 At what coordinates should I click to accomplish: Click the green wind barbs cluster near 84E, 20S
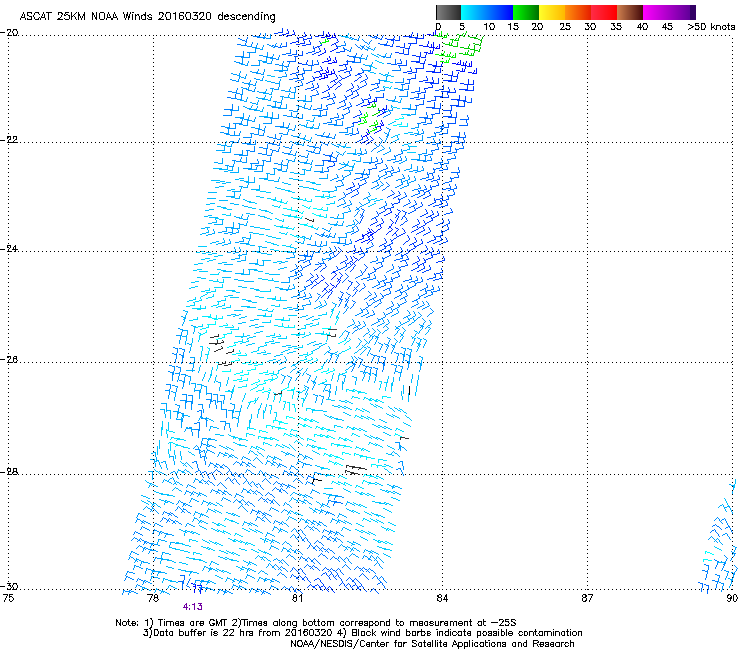459,48
